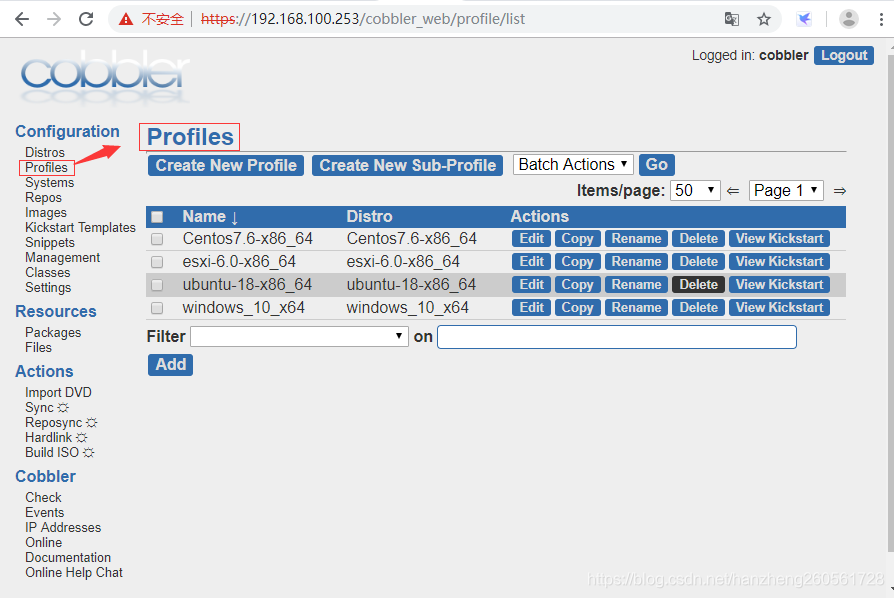View Kickstart for Centos7.6-x86_64

click(x=779, y=239)
